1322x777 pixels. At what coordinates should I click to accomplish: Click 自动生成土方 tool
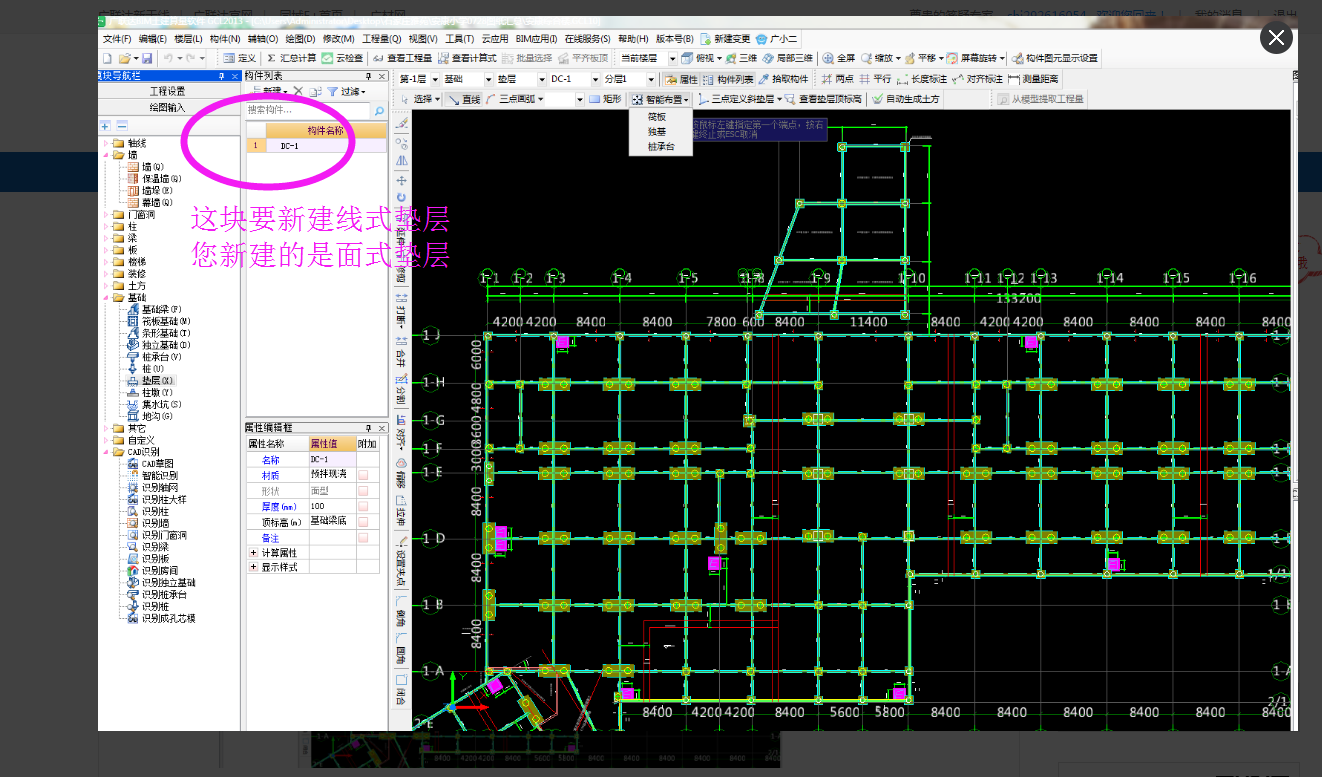(906, 99)
